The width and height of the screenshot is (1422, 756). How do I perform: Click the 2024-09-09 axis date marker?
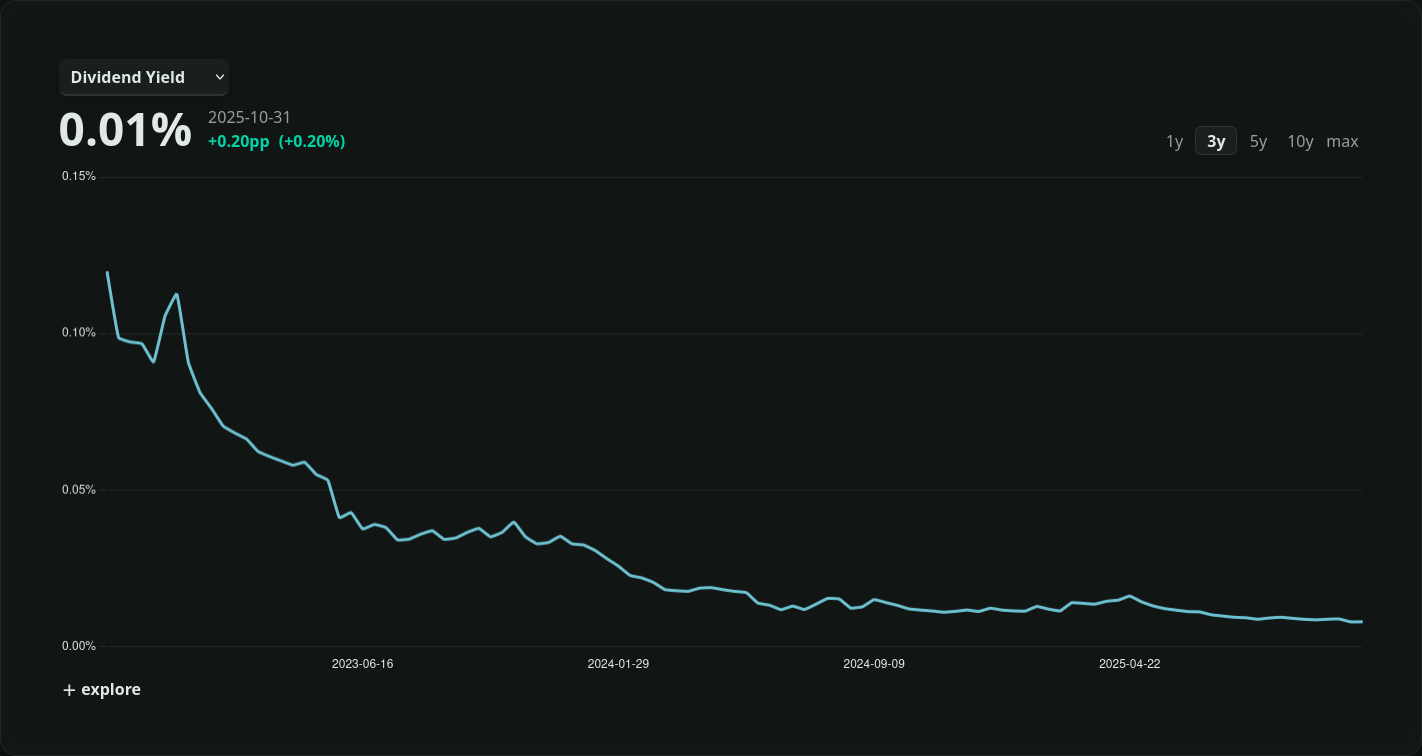pos(874,664)
